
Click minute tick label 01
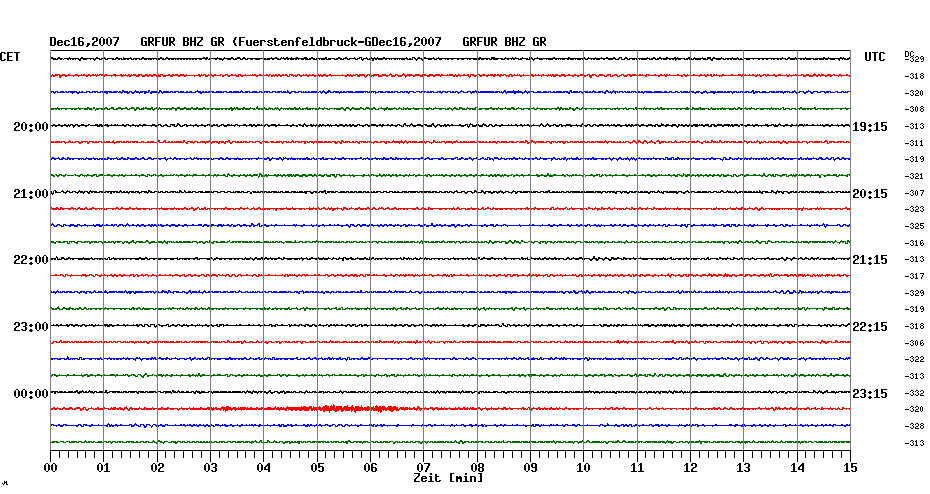(x=104, y=468)
